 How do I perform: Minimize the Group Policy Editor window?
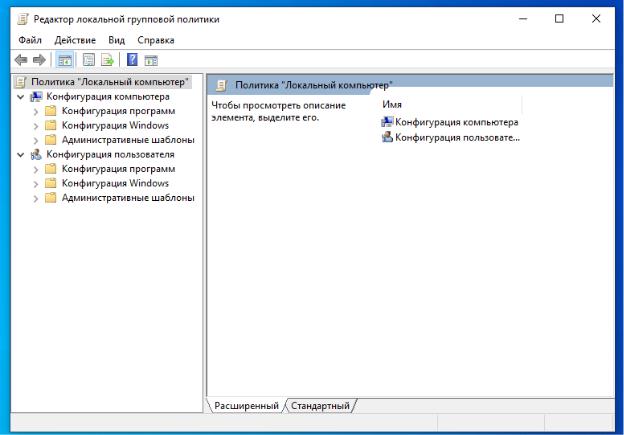(x=523, y=19)
